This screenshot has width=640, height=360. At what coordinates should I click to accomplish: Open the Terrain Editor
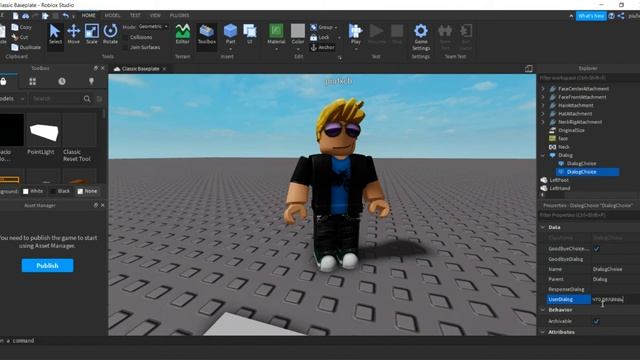point(182,34)
